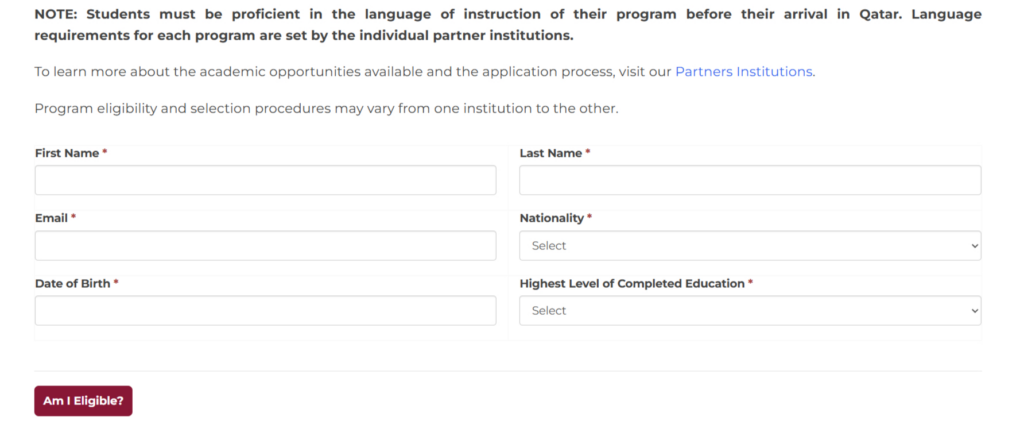1024x432 pixels.
Task: Select the Date of Birth field
Action: coord(265,310)
